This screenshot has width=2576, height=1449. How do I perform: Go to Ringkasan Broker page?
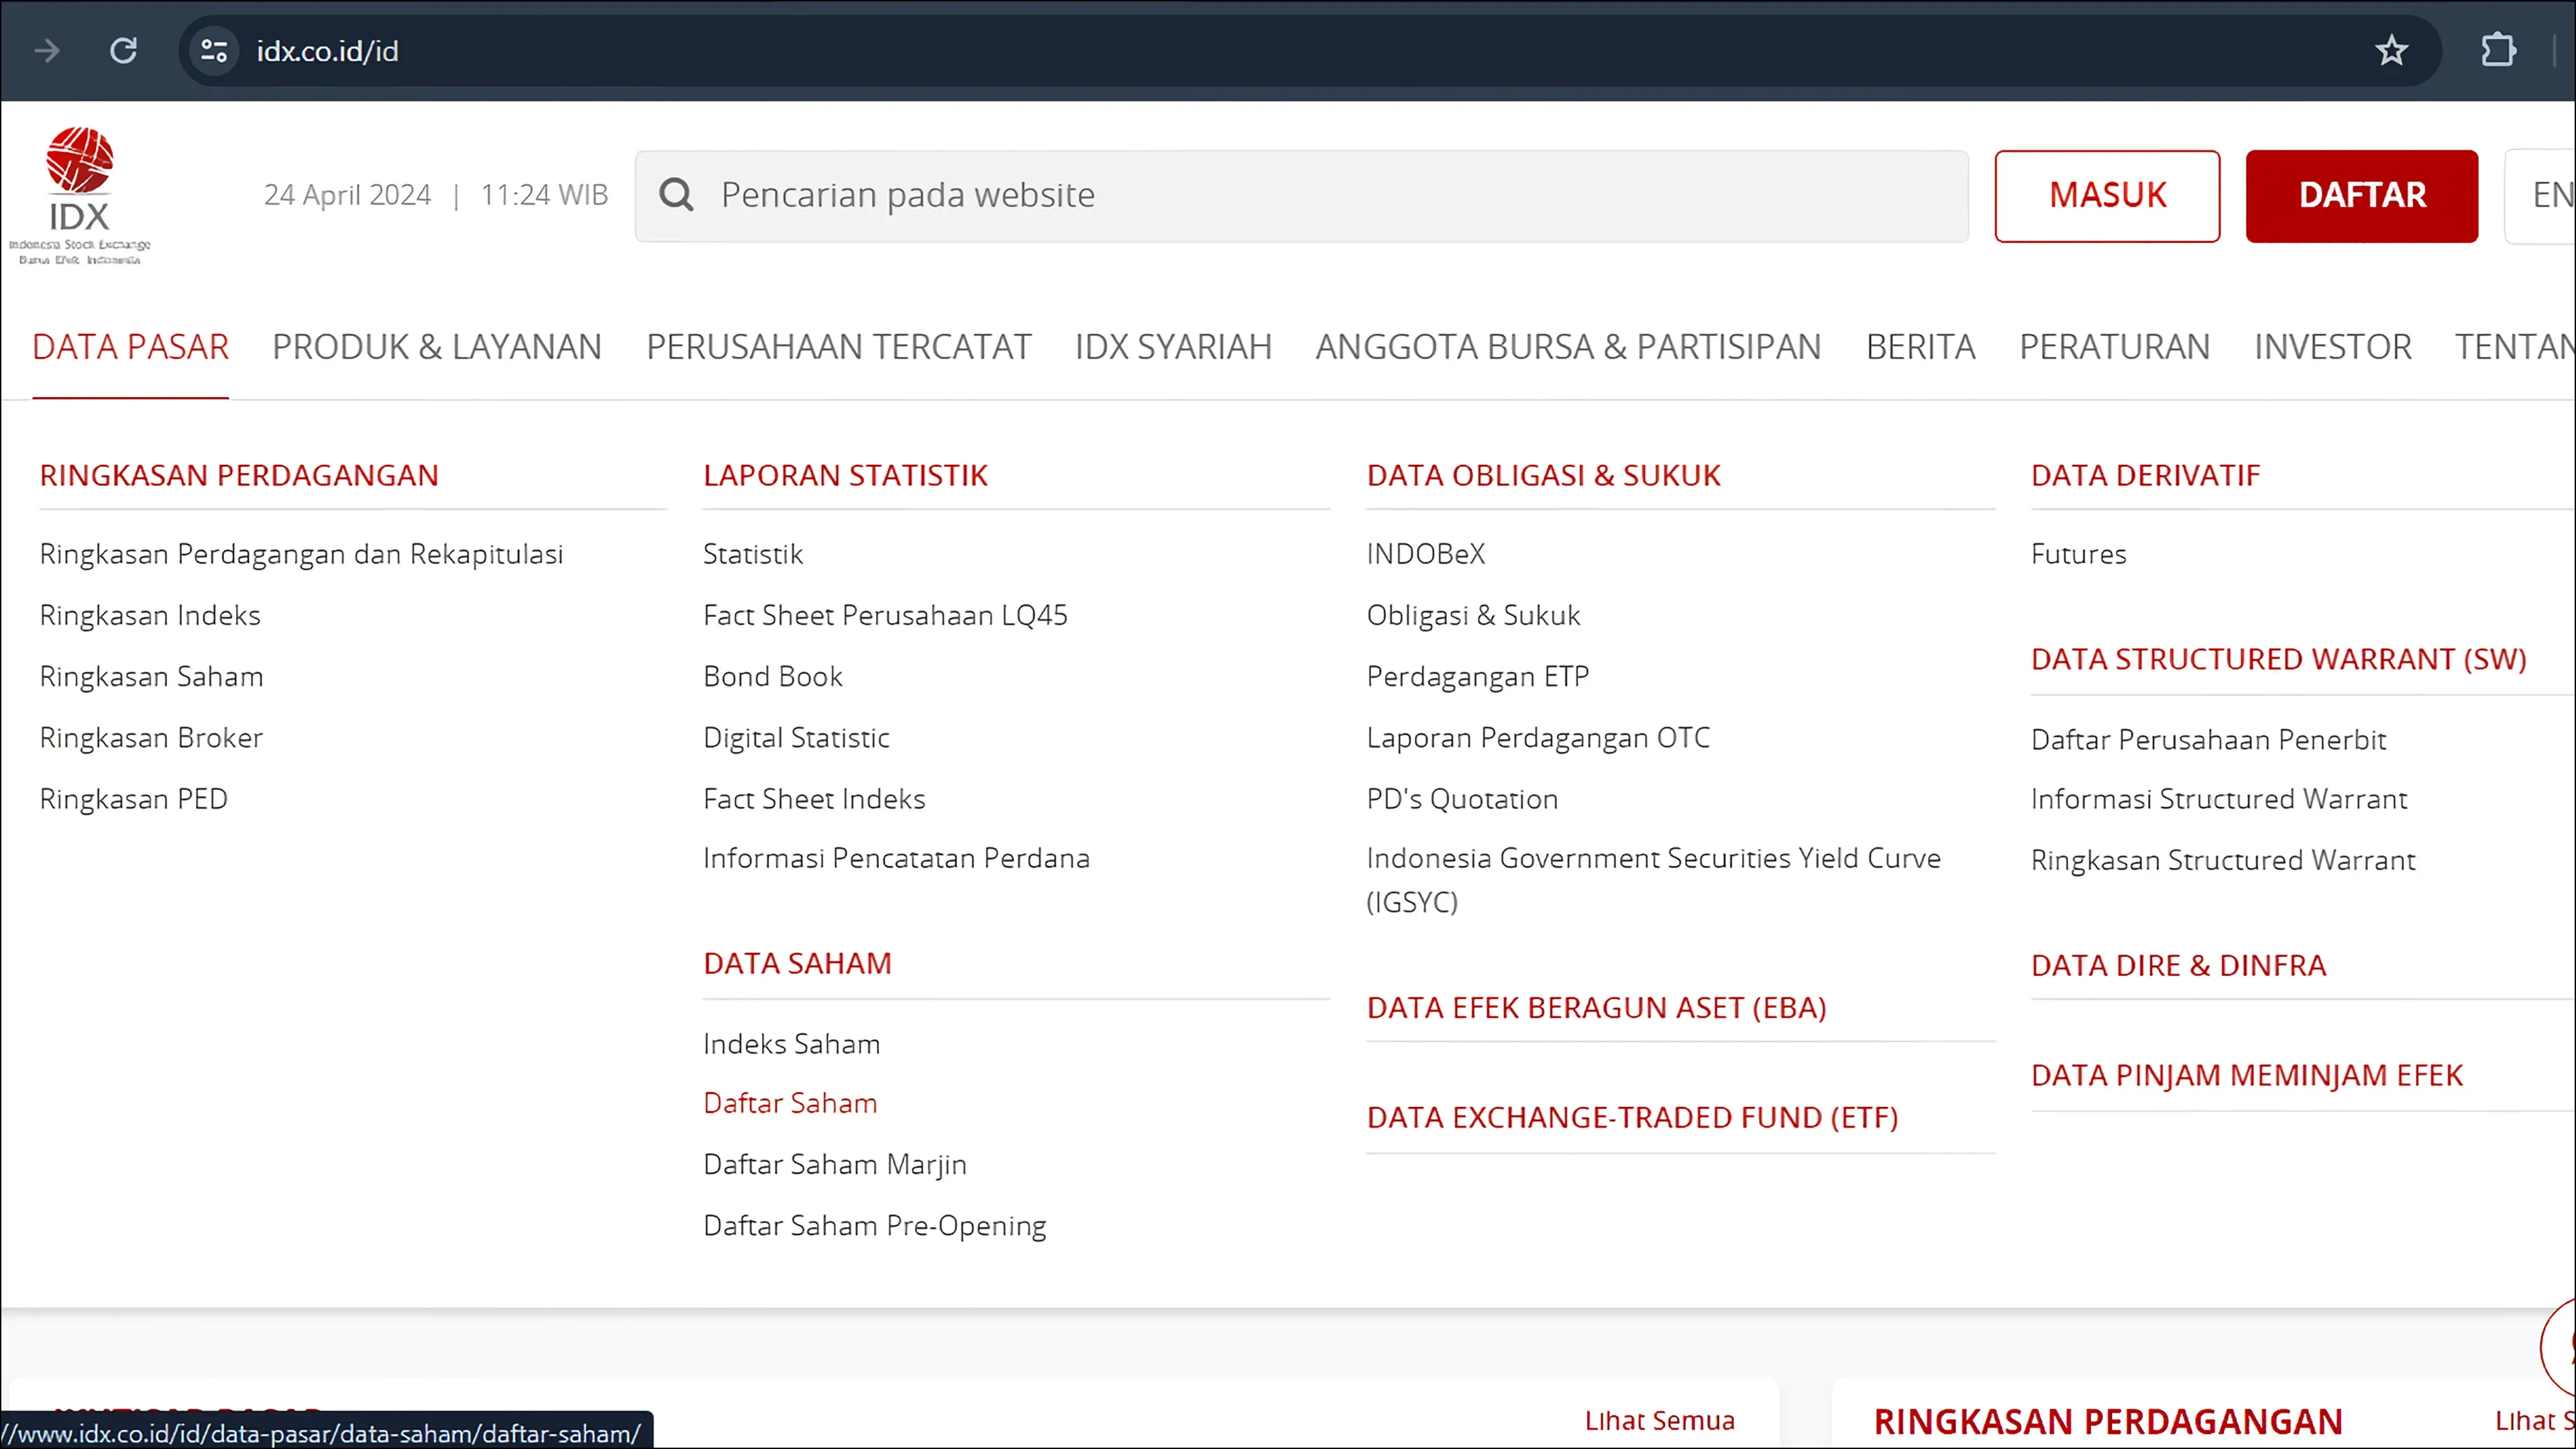pos(151,738)
